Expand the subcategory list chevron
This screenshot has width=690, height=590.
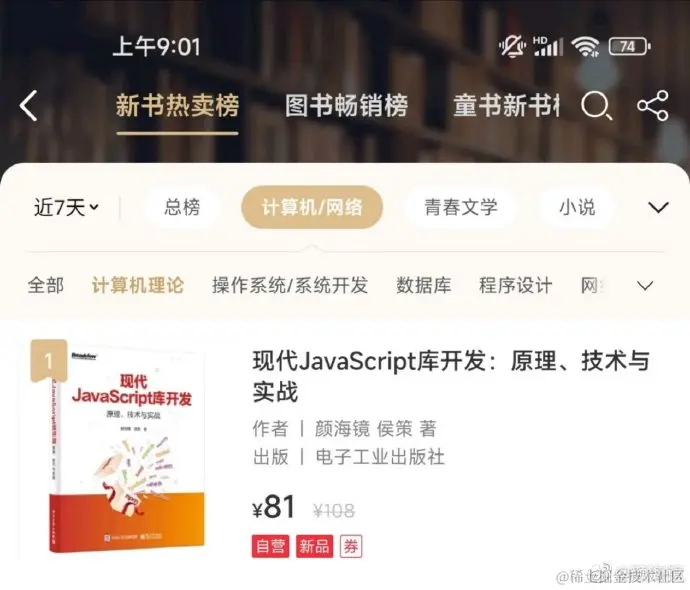point(645,286)
